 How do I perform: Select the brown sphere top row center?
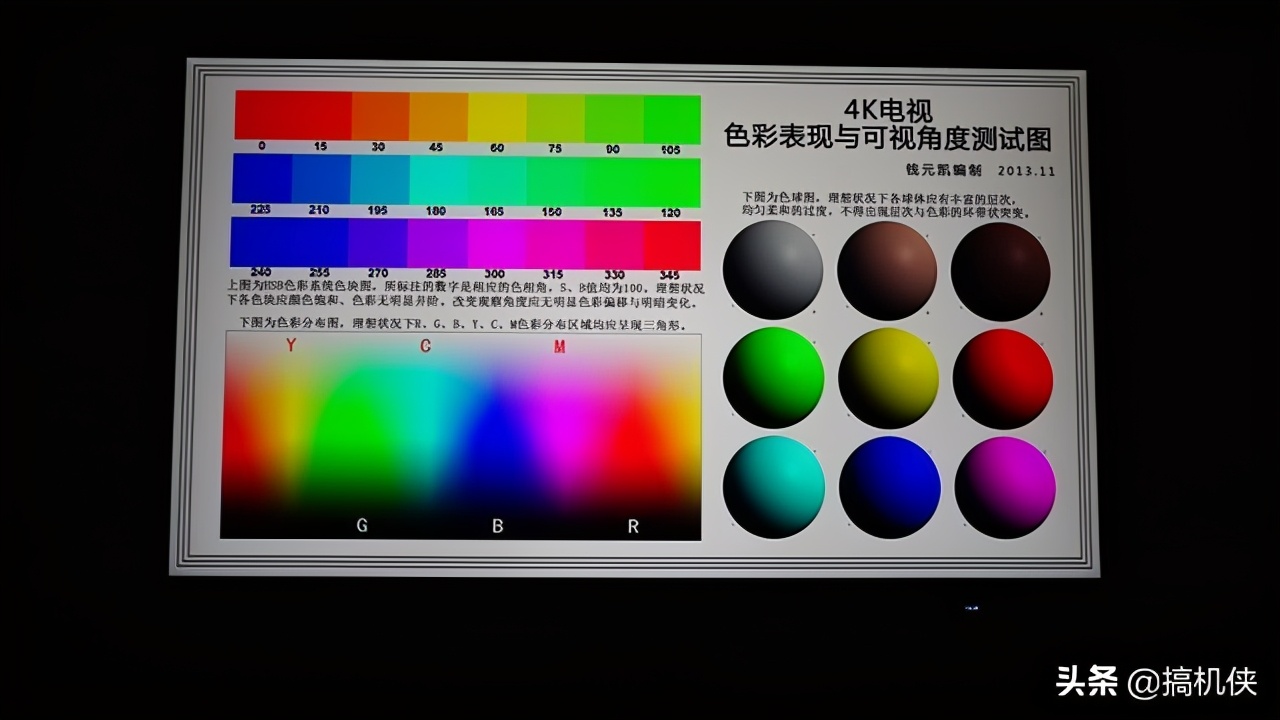888,268
